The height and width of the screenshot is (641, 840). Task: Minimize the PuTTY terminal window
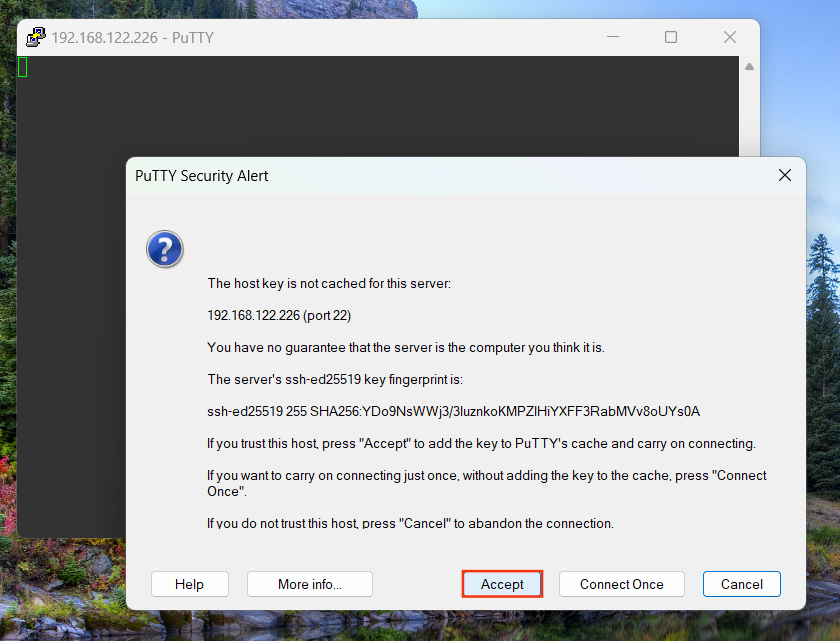pos(613,38)
